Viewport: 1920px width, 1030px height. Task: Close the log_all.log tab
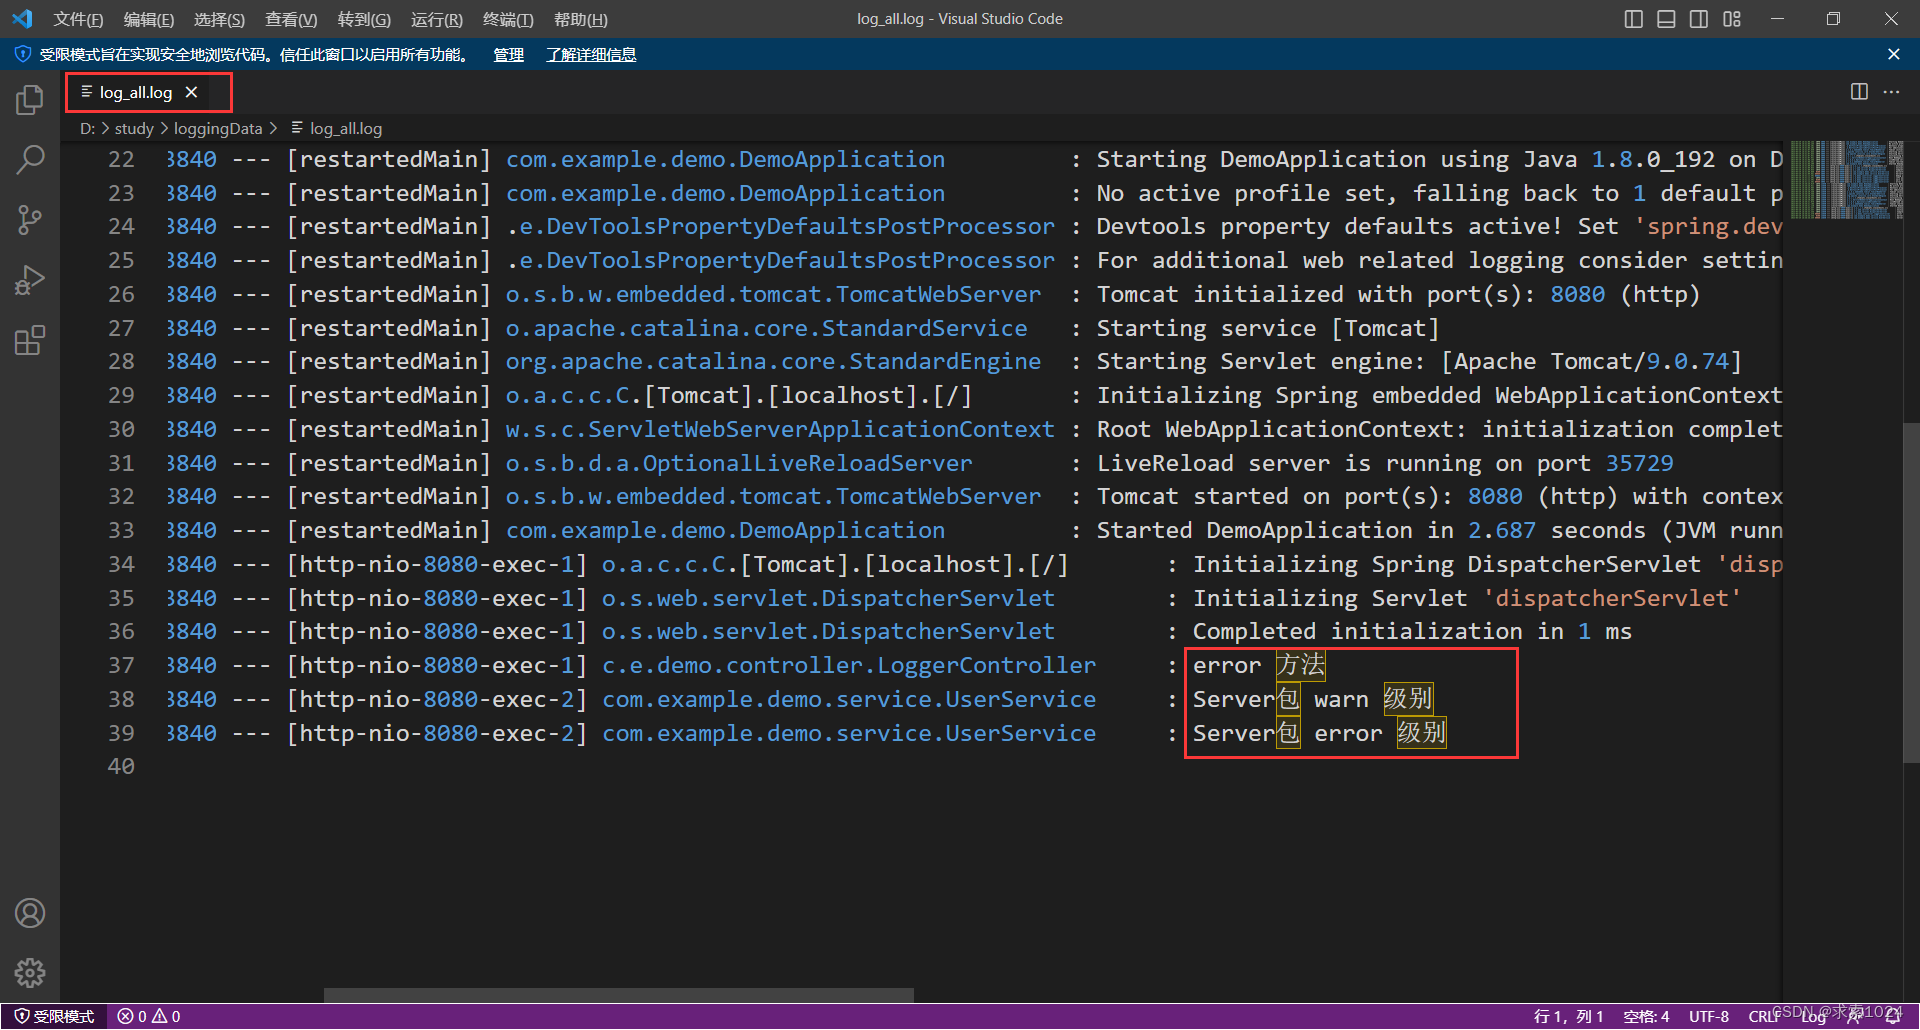[191, 92]
